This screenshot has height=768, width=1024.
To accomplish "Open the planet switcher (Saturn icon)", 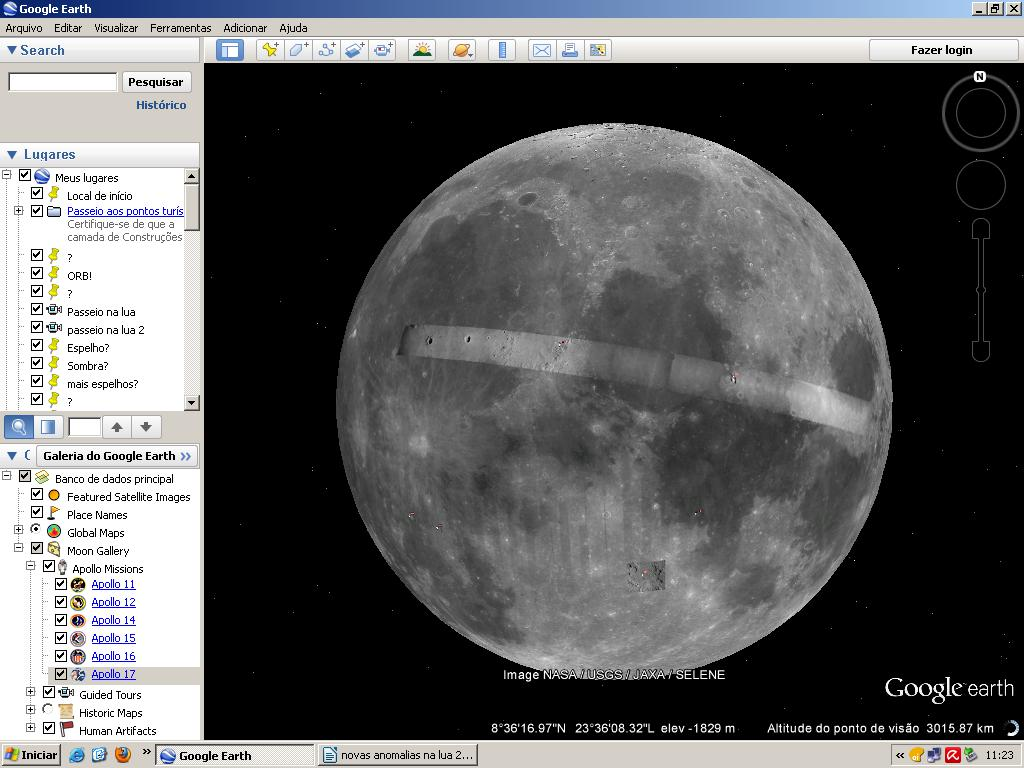I will coord(462,50).
